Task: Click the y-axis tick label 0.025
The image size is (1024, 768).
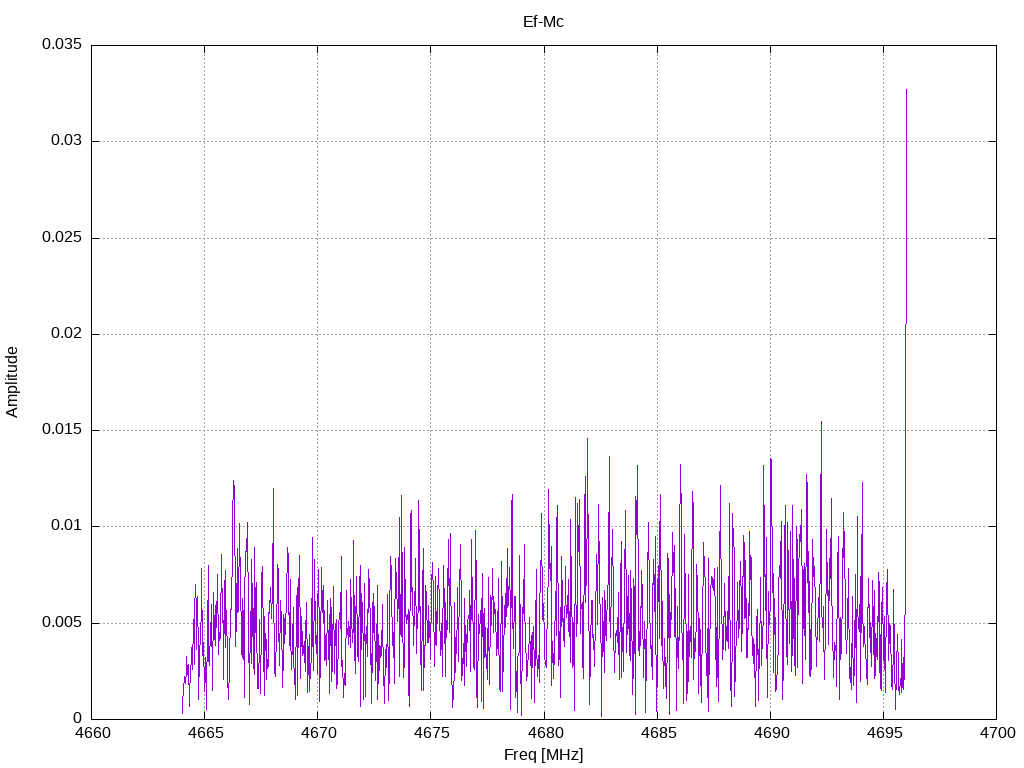Action: 62,237
